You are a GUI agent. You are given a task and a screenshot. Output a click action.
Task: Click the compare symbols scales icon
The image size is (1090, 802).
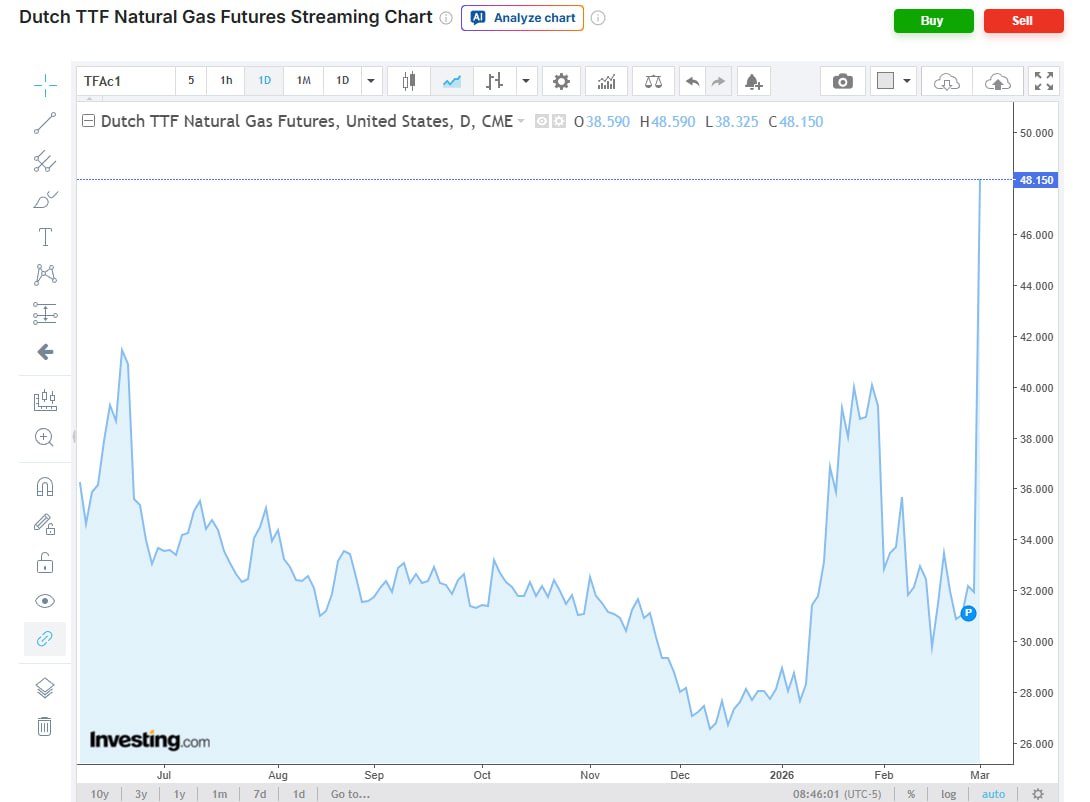coord(653,81)
